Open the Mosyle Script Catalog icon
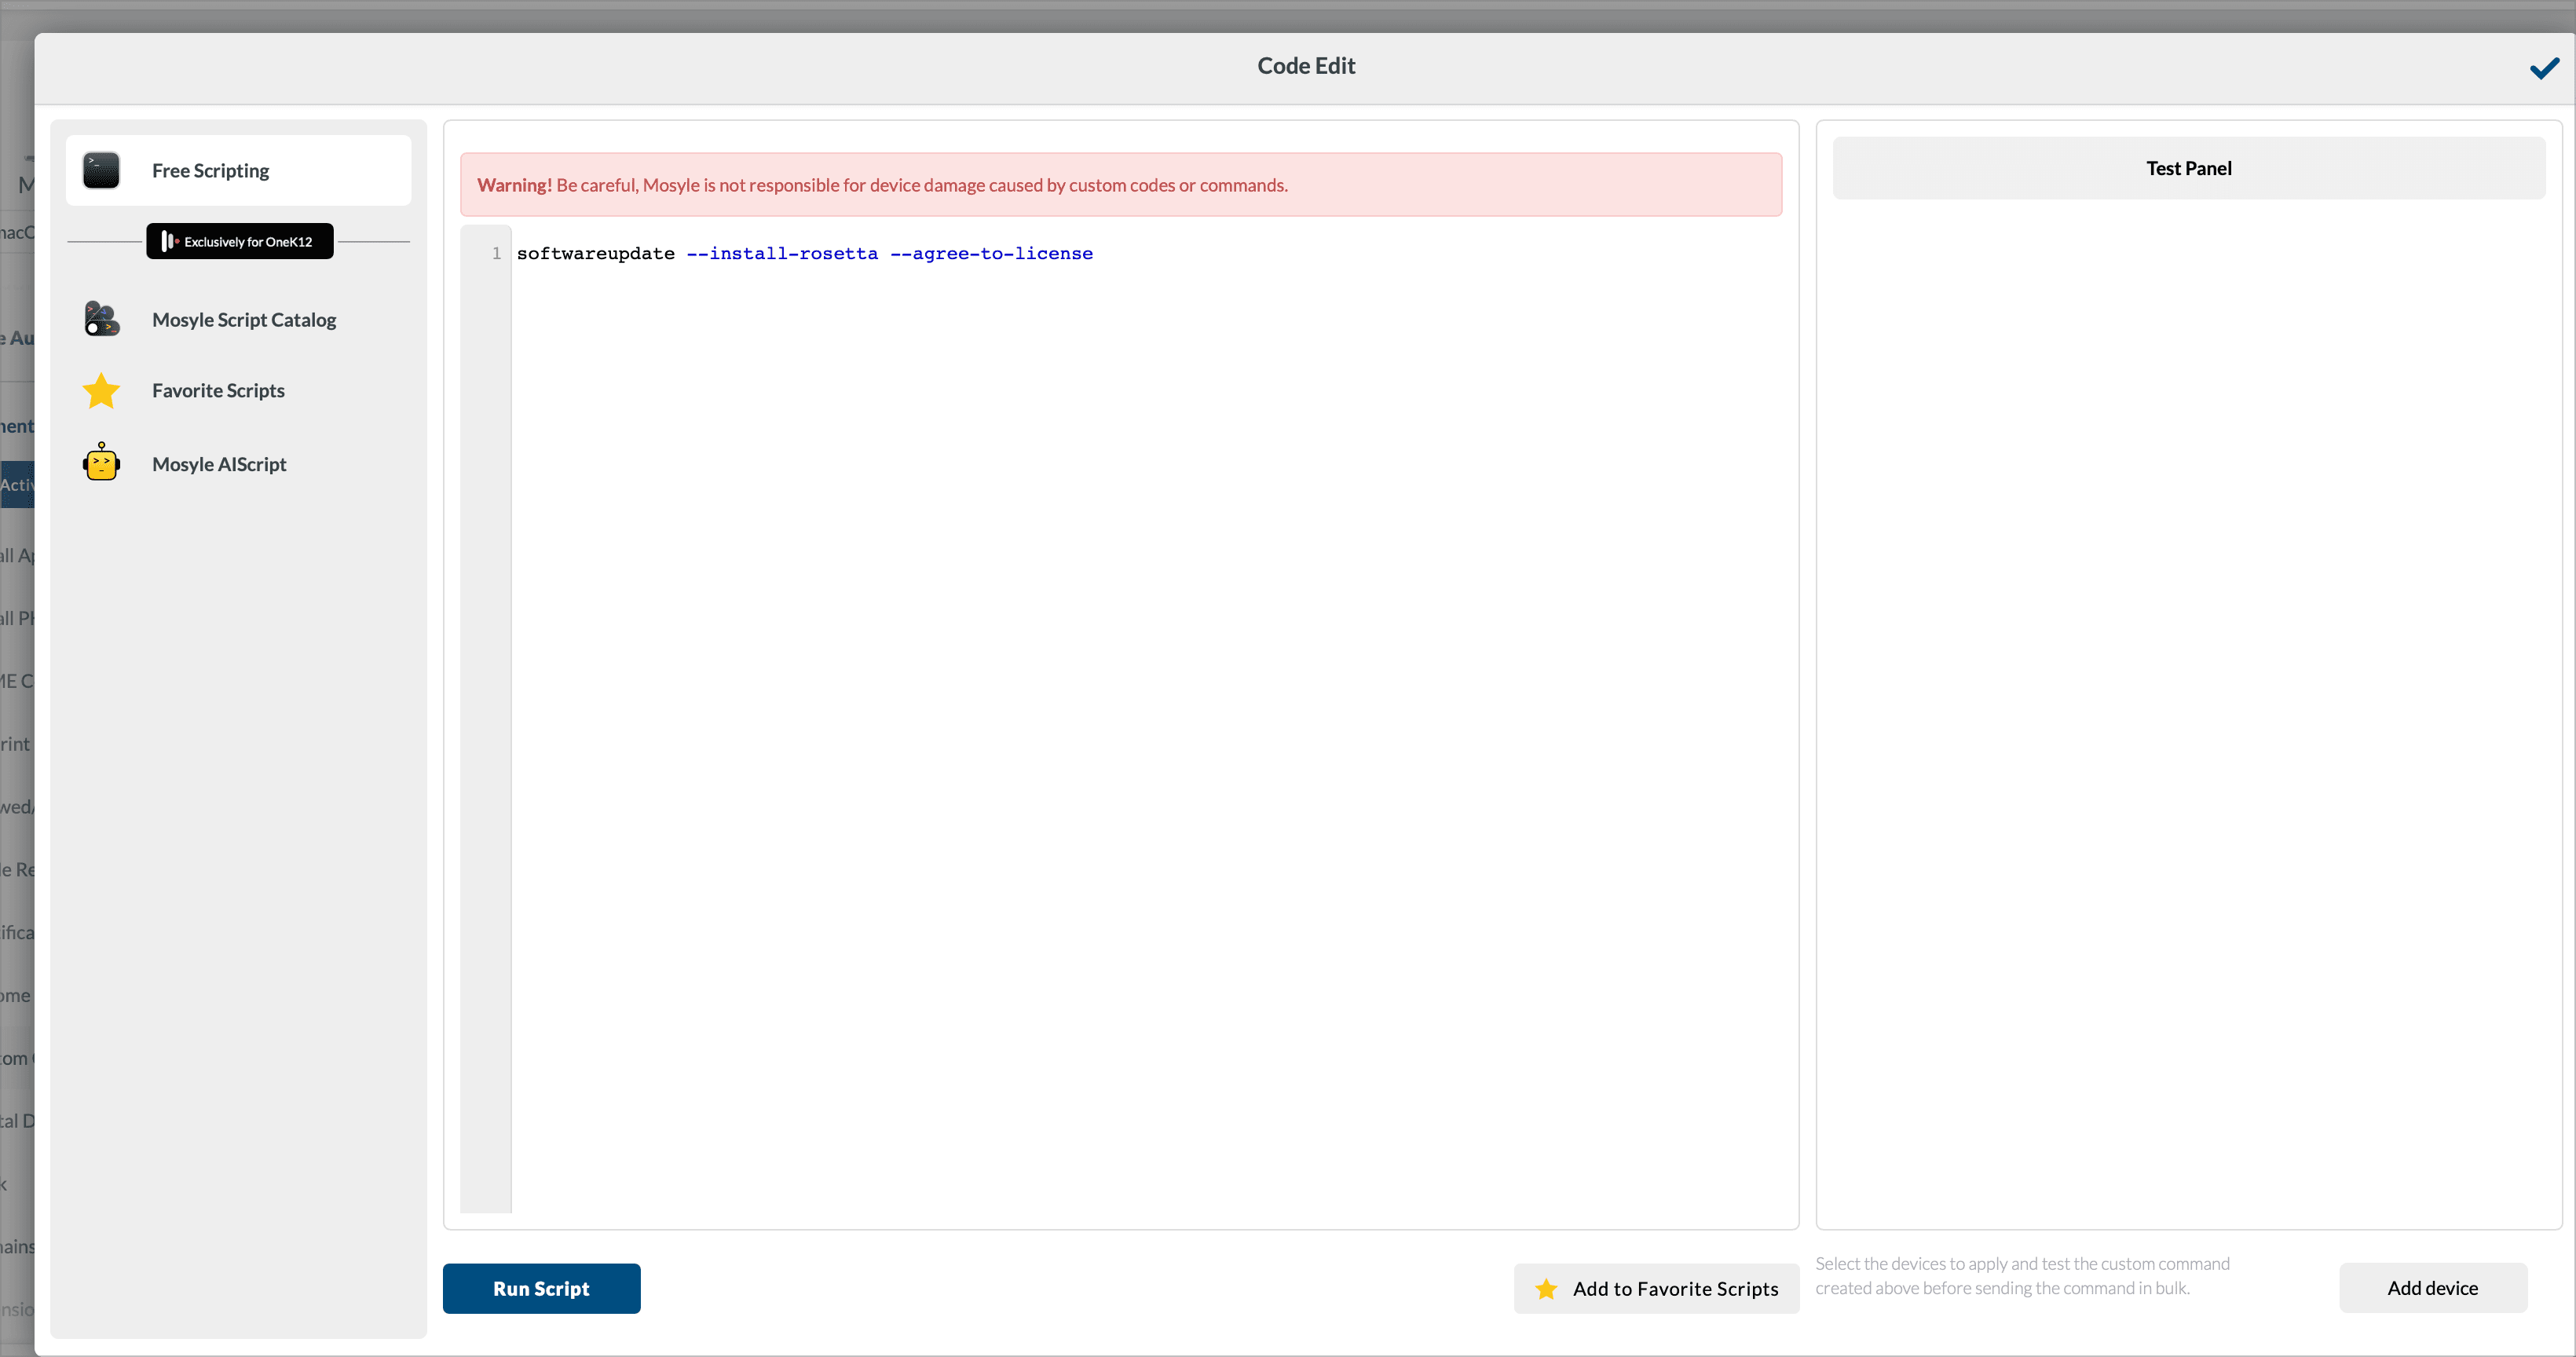The height and width of the screenshot is (1357, 2576). [101, 319]
